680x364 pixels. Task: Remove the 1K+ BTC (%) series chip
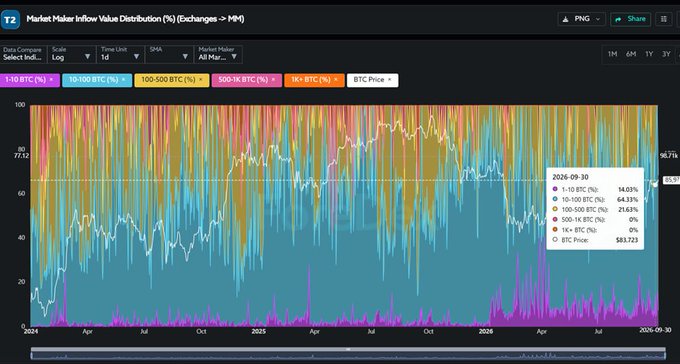click(x=336, y=80)
